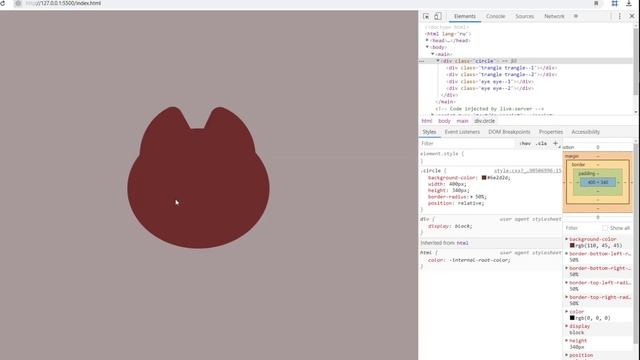Expand computed display property
640x360 pixels.
pyautogui.click(x=567, y=326)
